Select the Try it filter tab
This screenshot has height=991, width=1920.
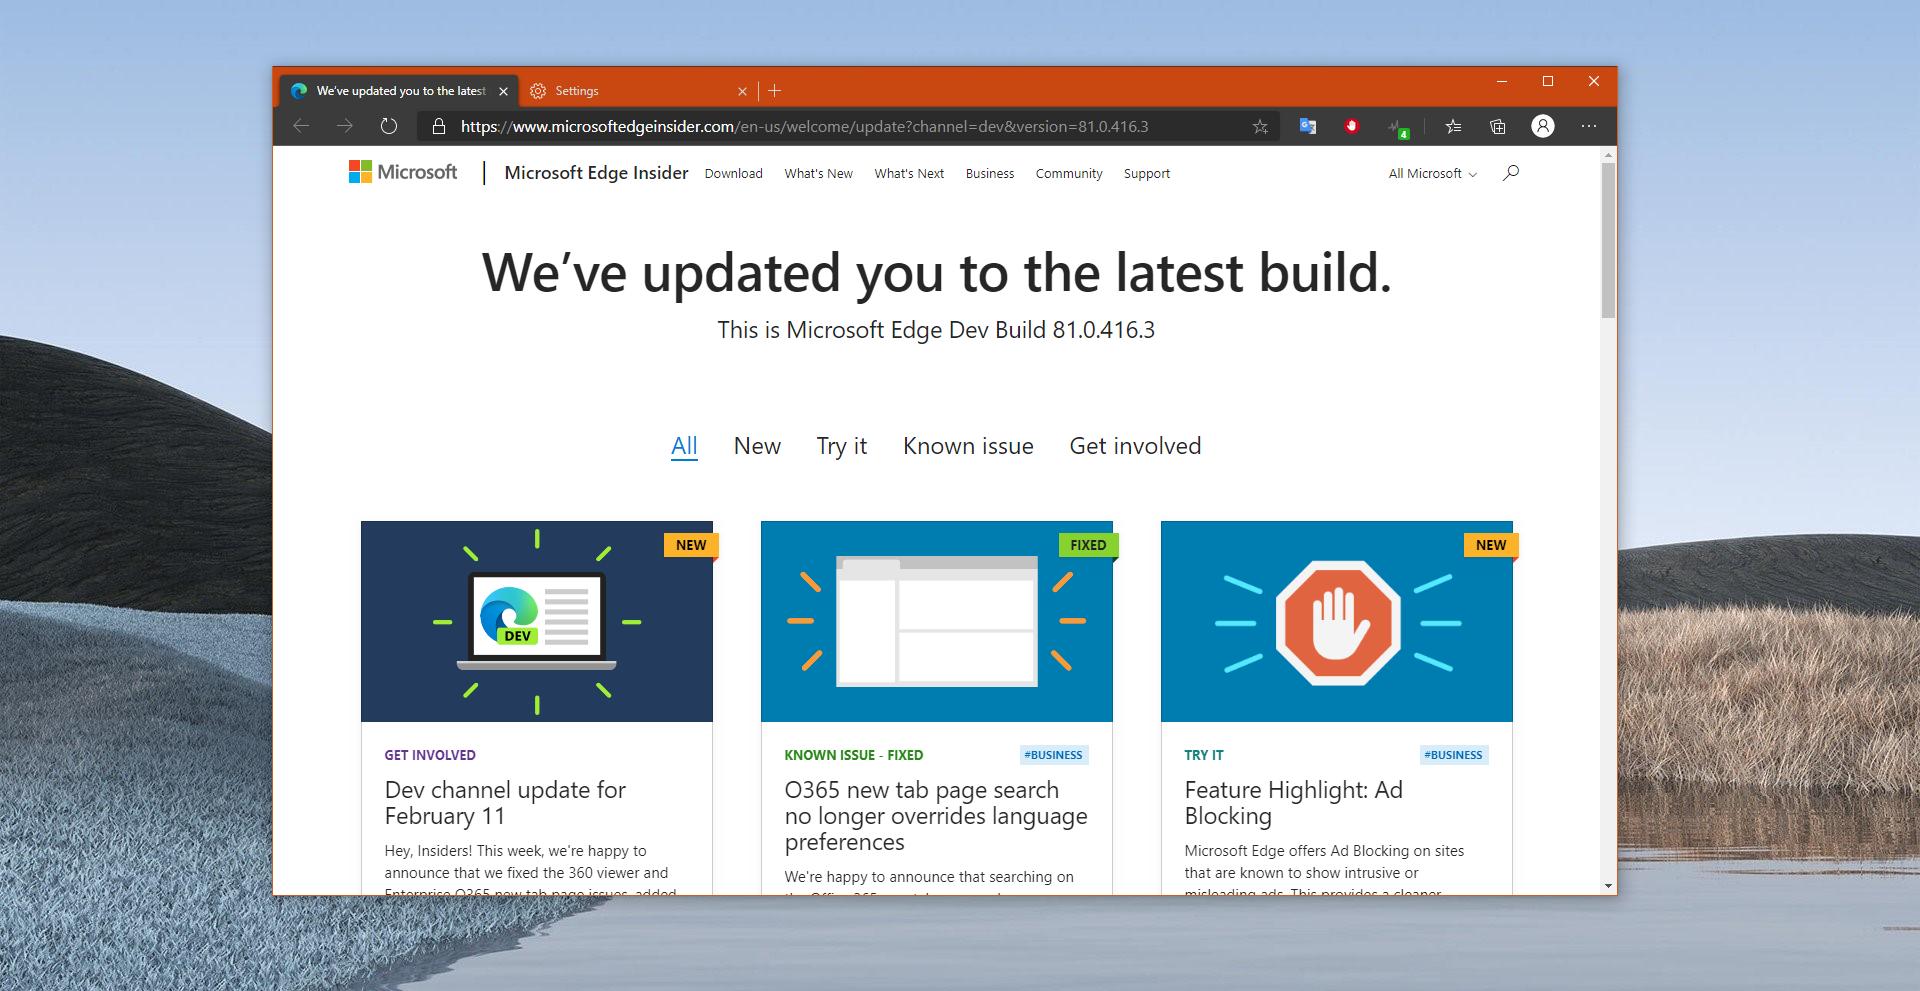pyautogui.click(x=841, y=446)
